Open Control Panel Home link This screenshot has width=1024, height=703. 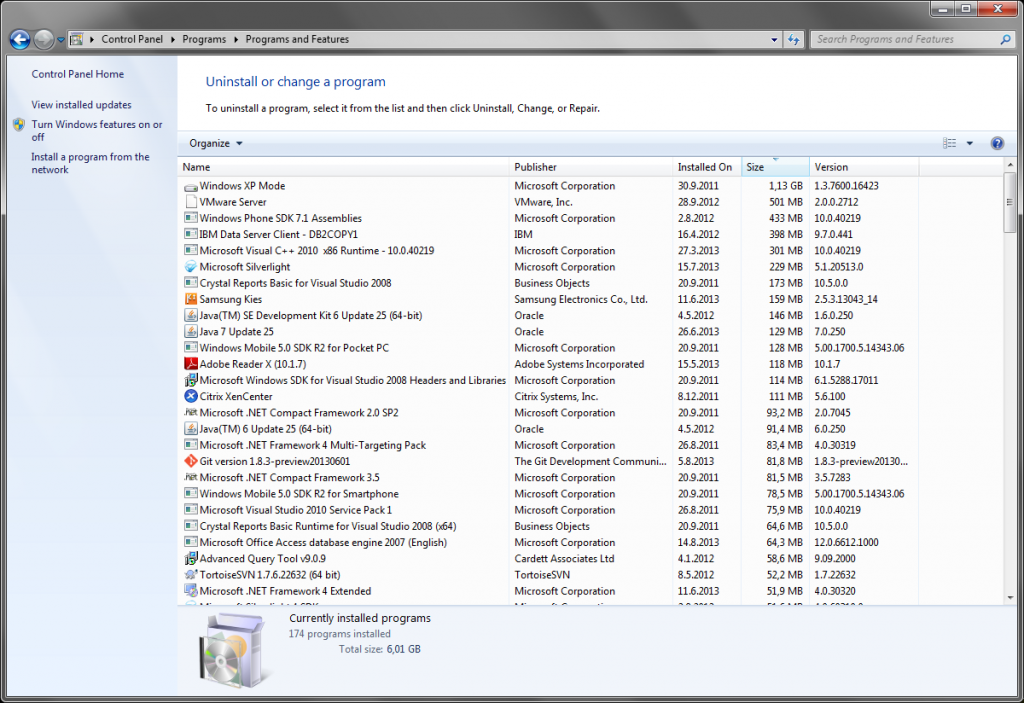coord(77,74)
